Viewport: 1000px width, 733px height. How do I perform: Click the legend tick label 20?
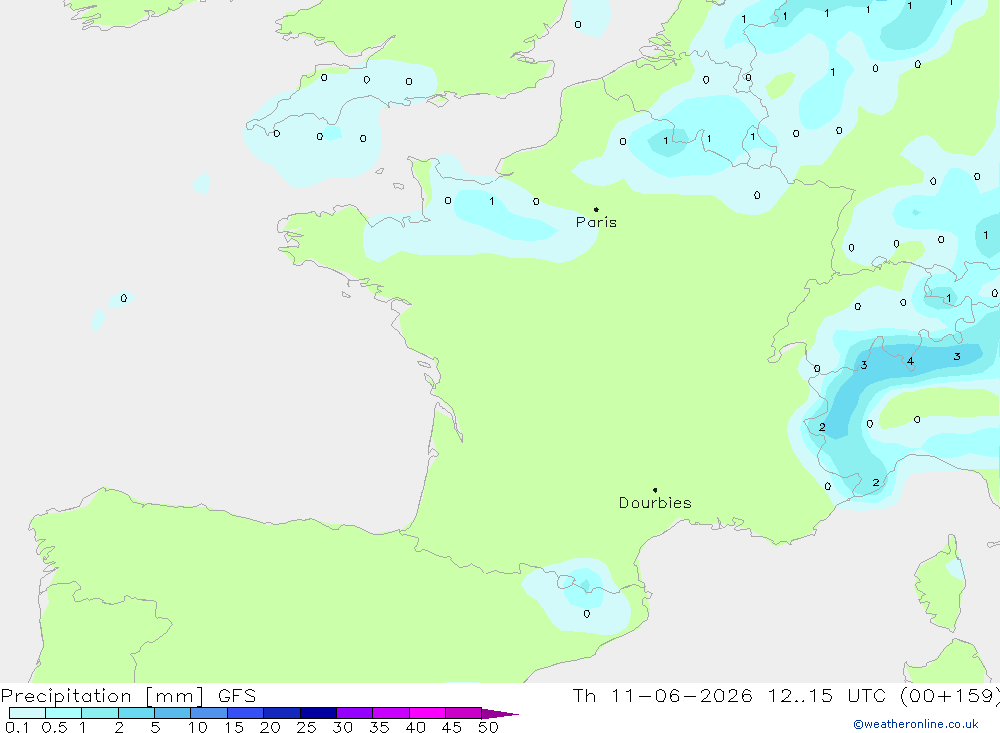coord(270,727)
